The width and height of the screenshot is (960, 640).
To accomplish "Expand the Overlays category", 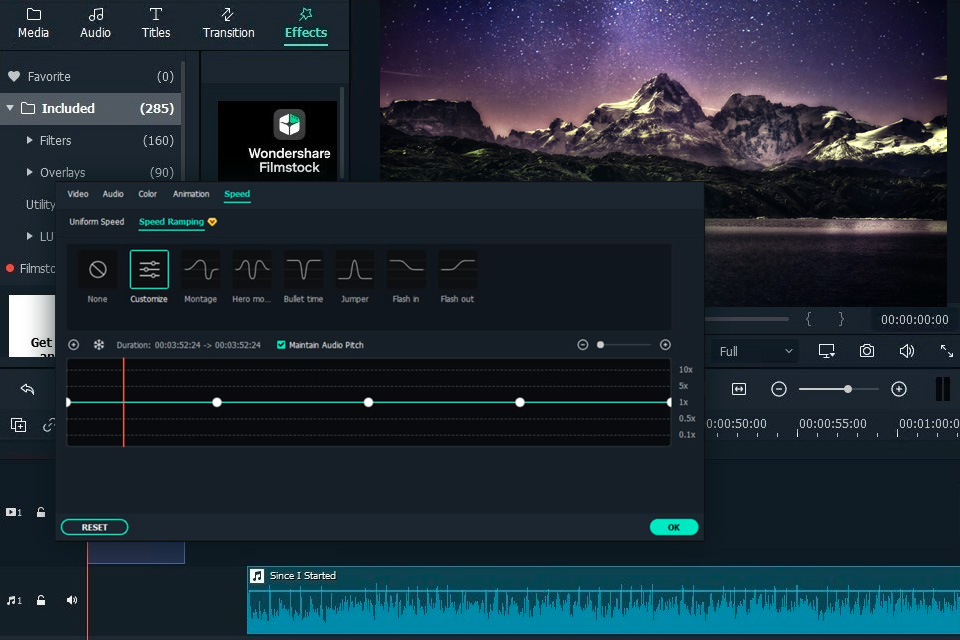I will 29,172.
